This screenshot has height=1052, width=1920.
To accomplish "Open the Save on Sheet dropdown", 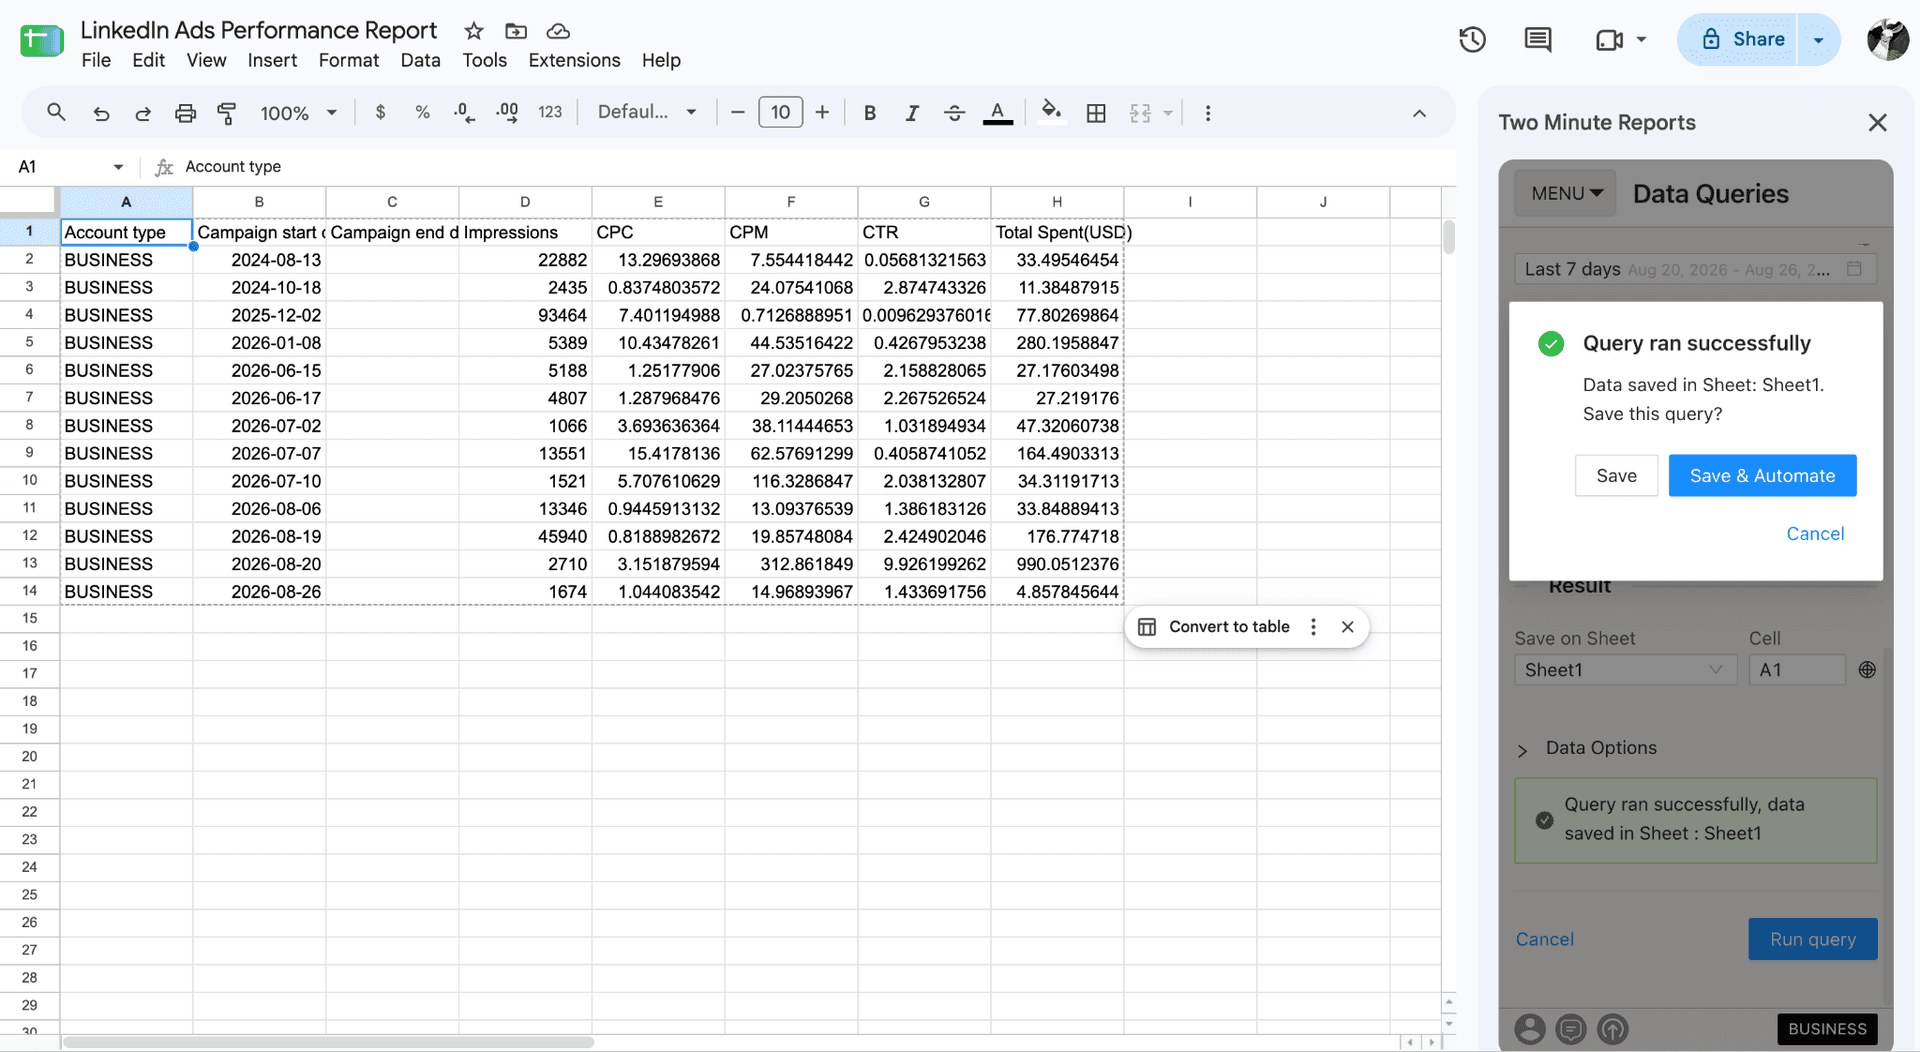I will (x=1625, y=670).
